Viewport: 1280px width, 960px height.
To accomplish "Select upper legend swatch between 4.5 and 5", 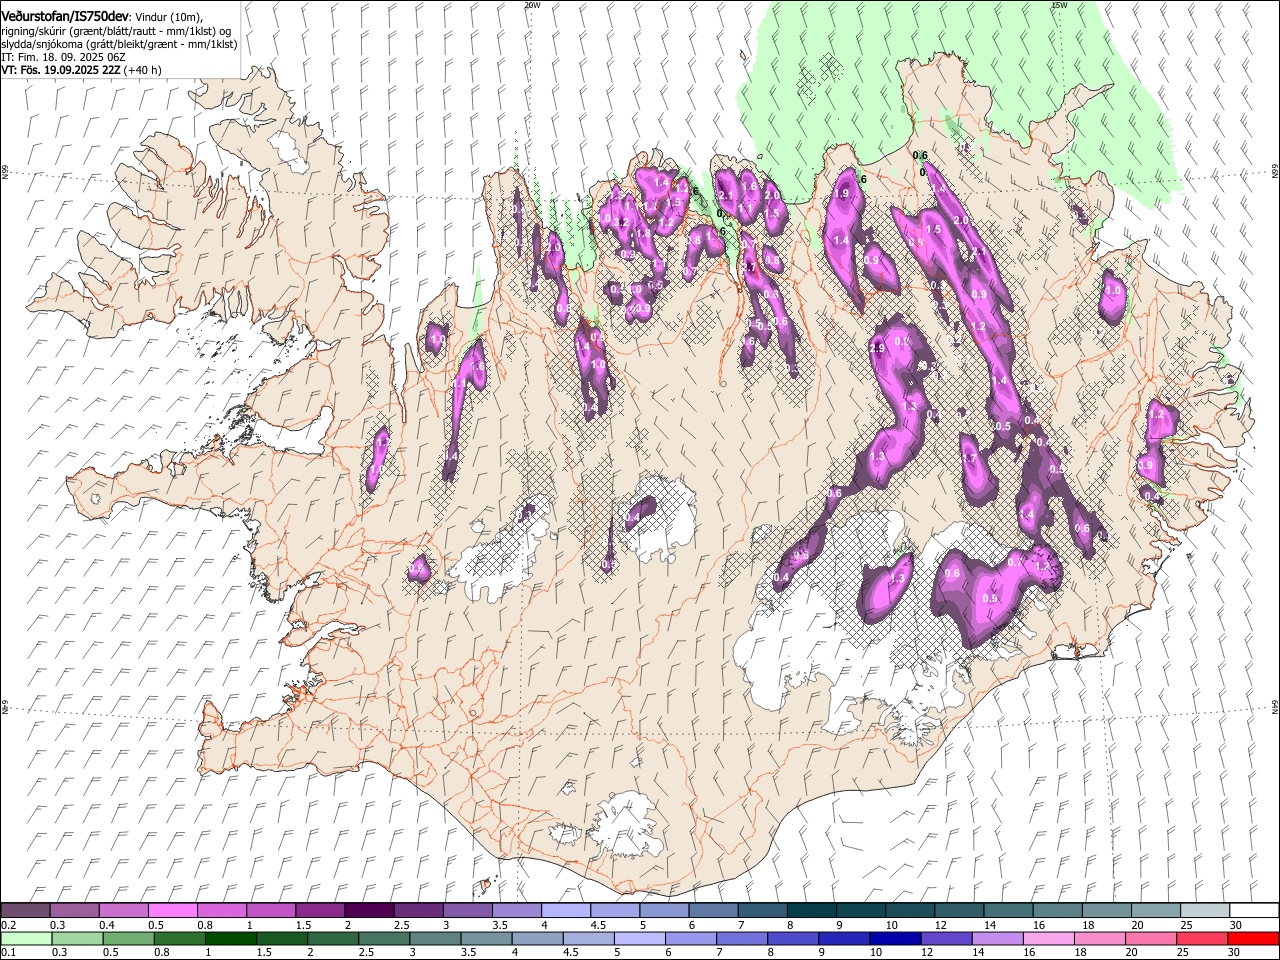I will click(x=615, y=910).
